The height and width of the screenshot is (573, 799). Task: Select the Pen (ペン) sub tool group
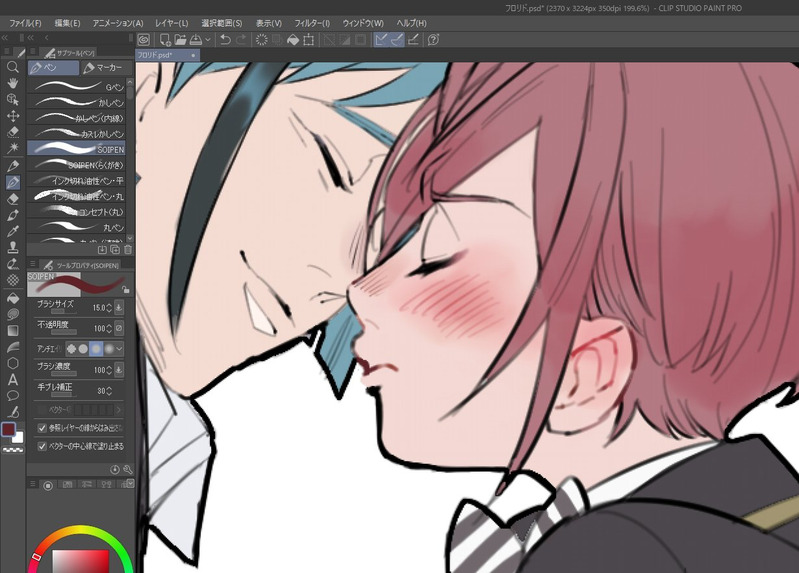[x=54, y=67]
